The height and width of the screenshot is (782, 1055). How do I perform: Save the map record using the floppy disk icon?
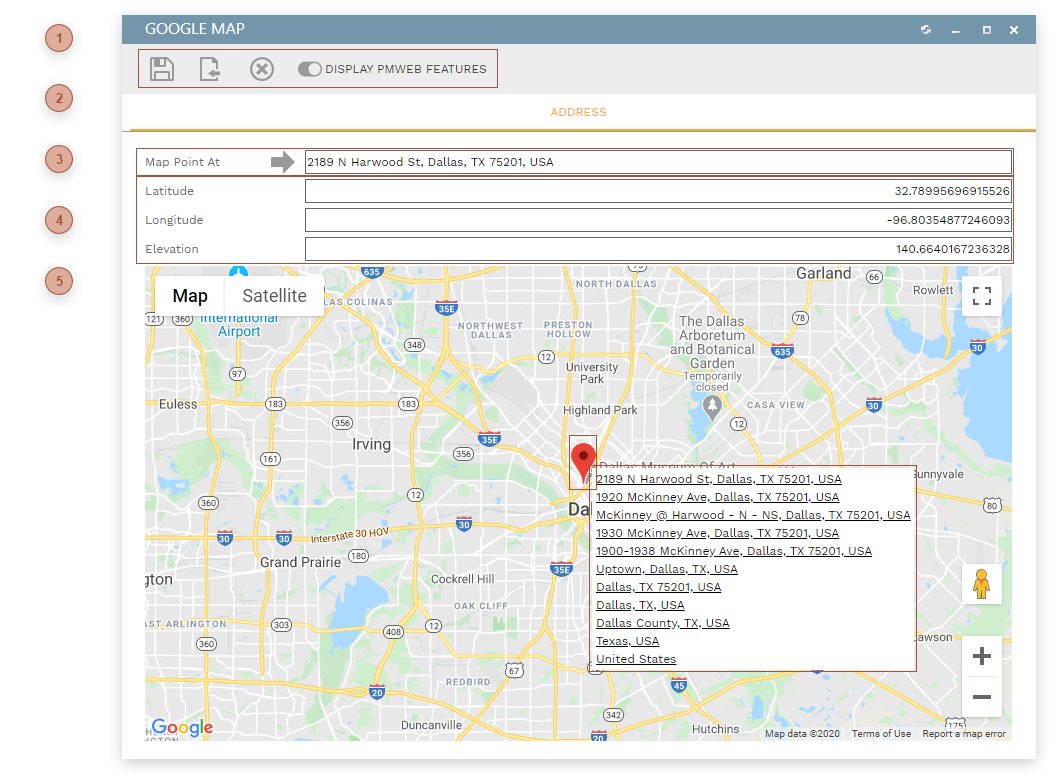pyautogui.click(x=161, y=68)
